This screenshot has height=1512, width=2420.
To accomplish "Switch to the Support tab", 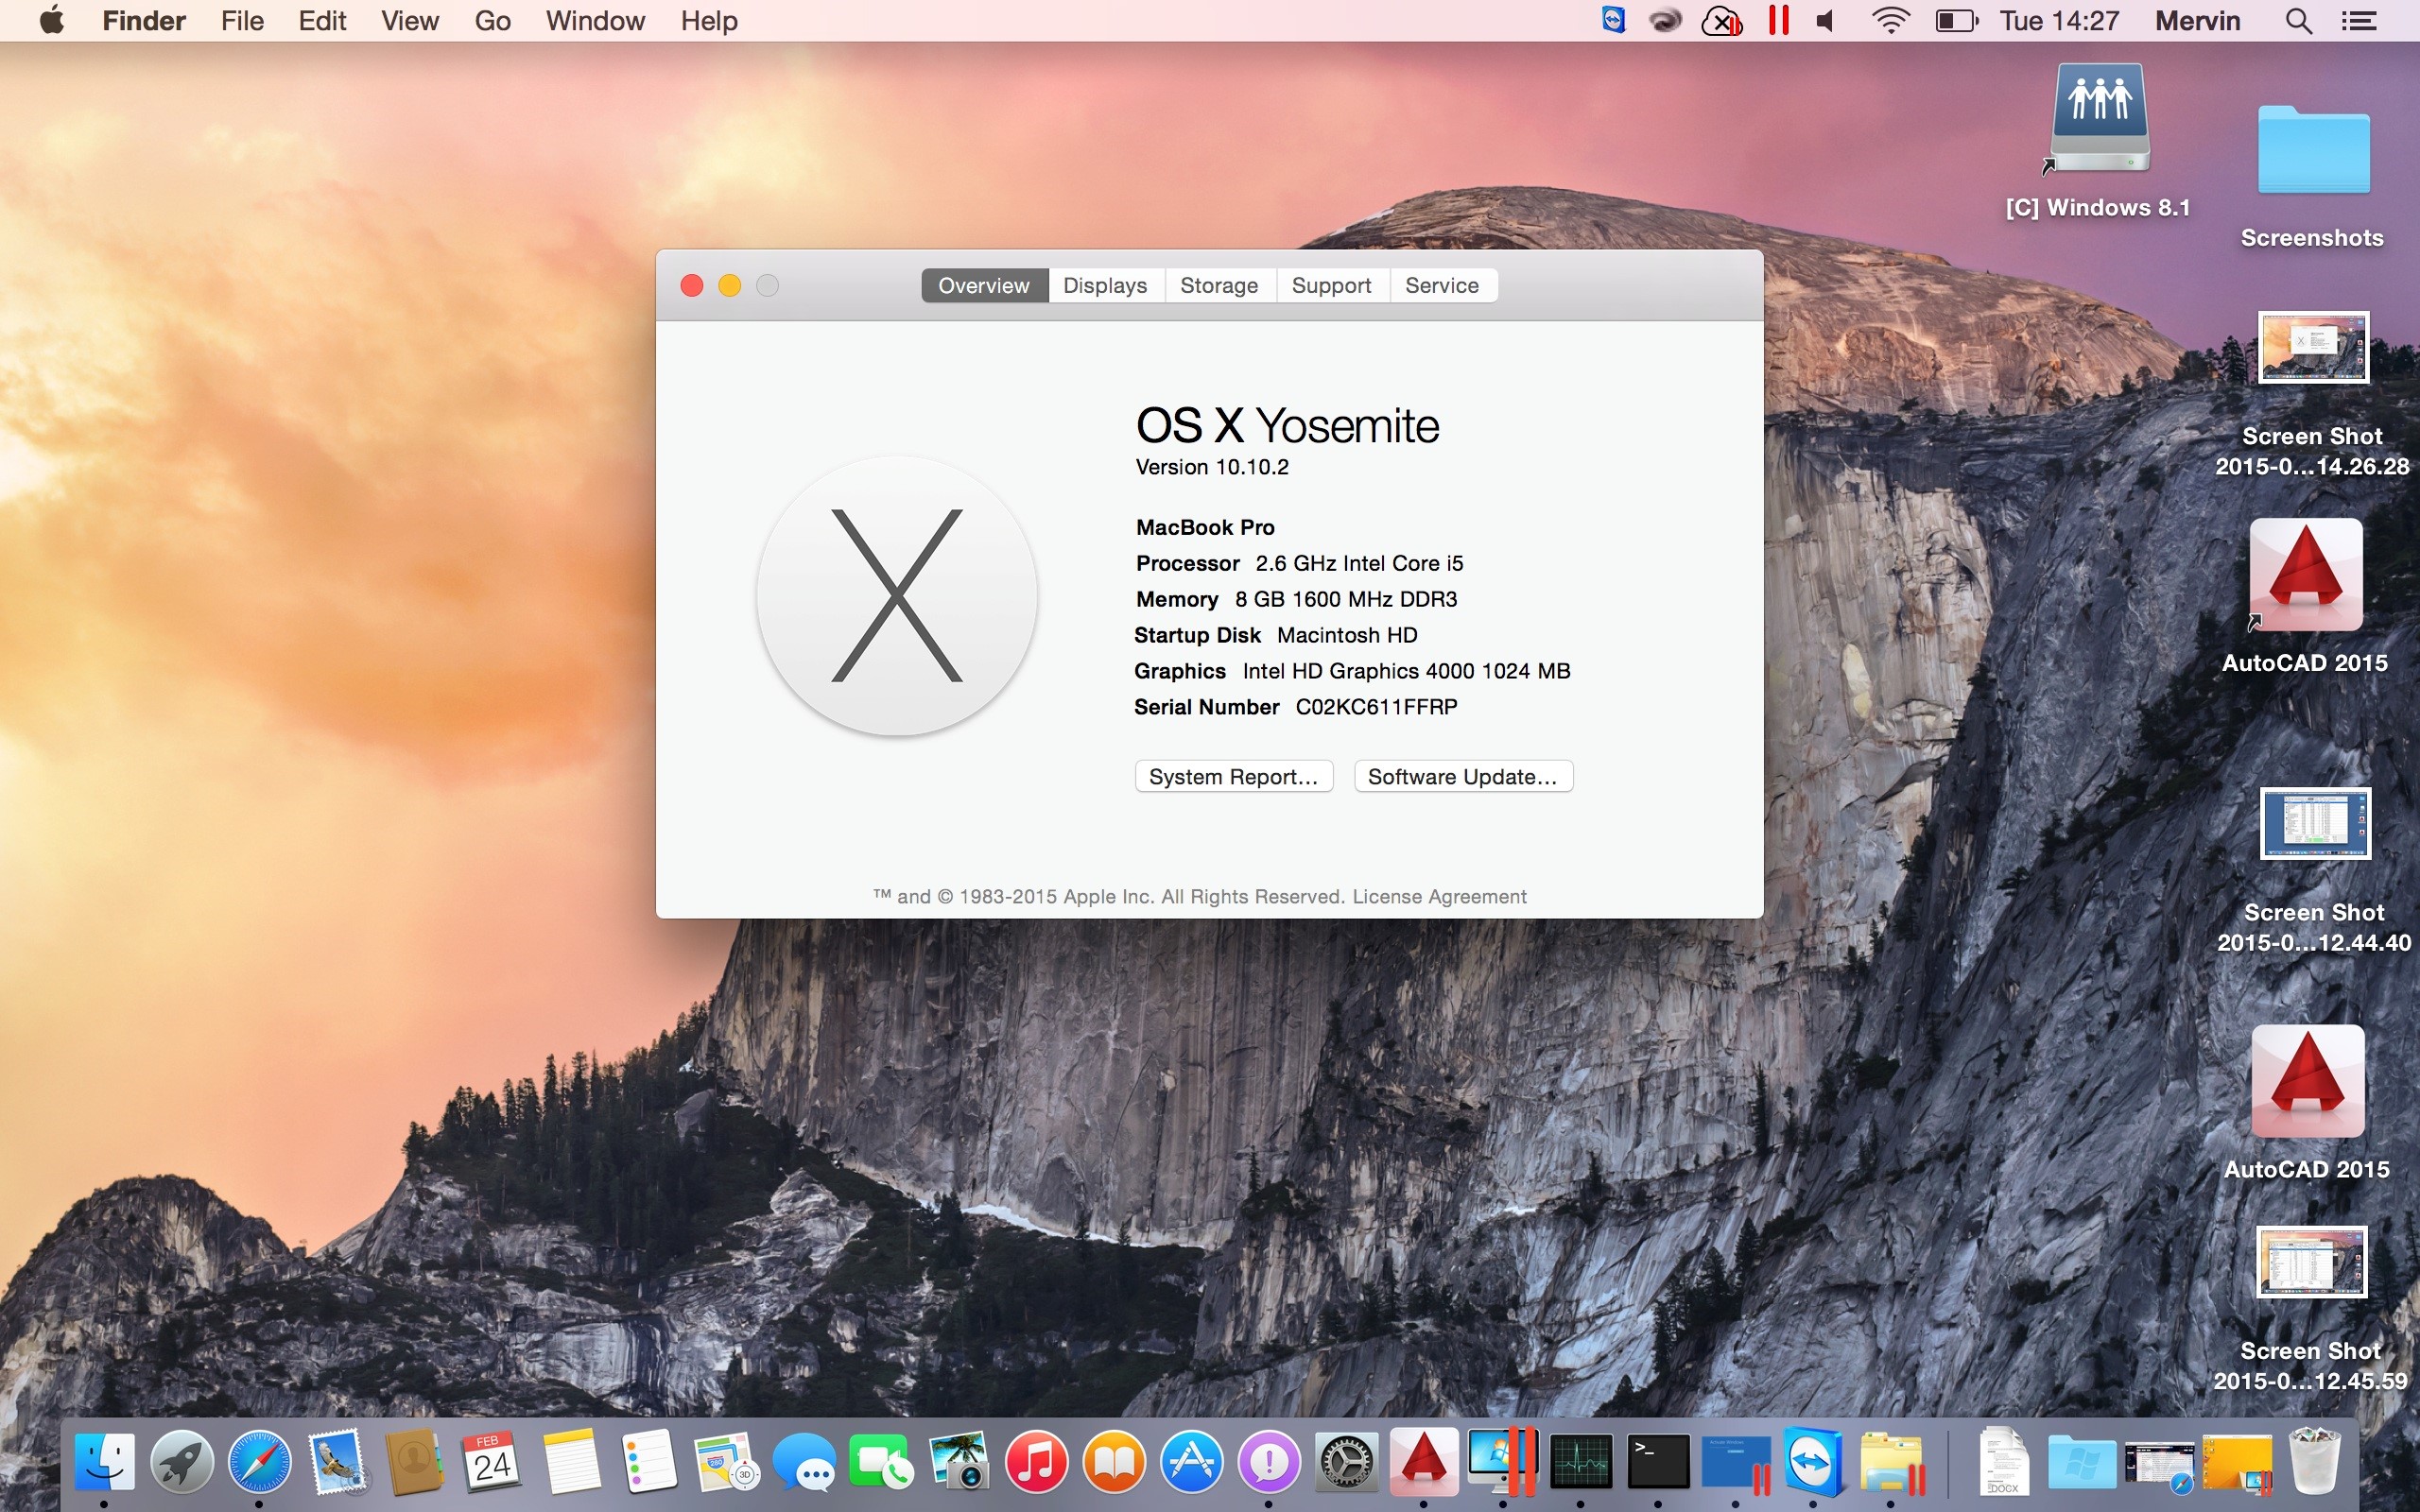I will [x=1331, y=285].
